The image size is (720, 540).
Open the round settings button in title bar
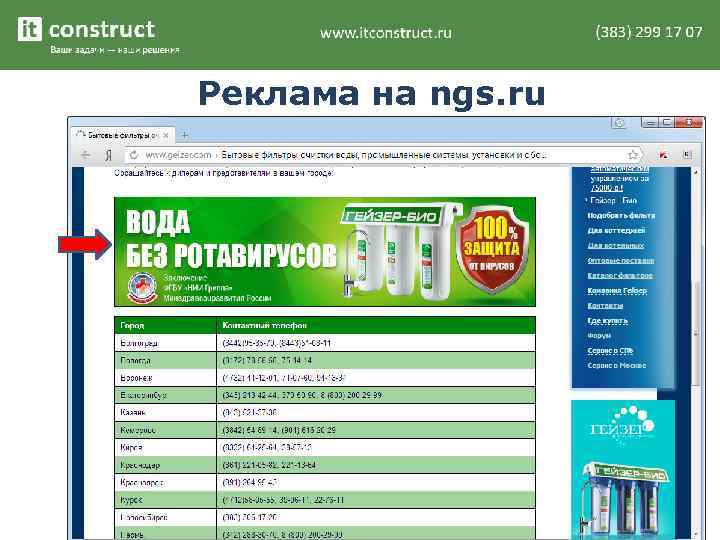click(x=619, y=123)
